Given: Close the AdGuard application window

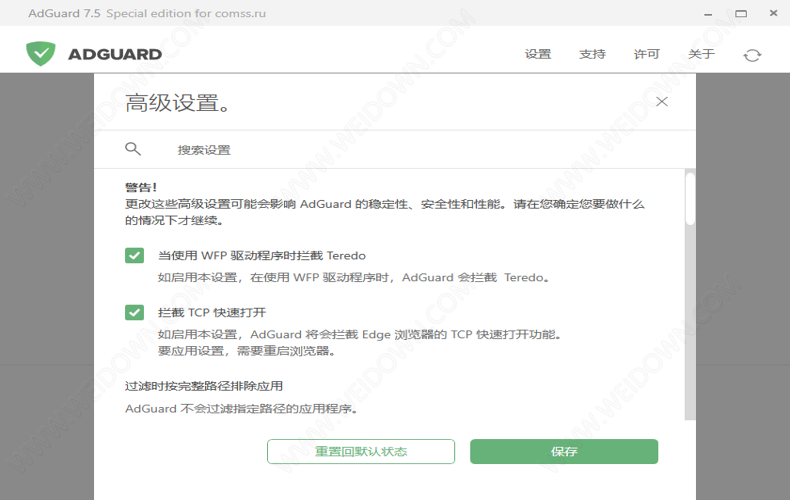Looking at the screenshot, I should (x=774, y=14).
